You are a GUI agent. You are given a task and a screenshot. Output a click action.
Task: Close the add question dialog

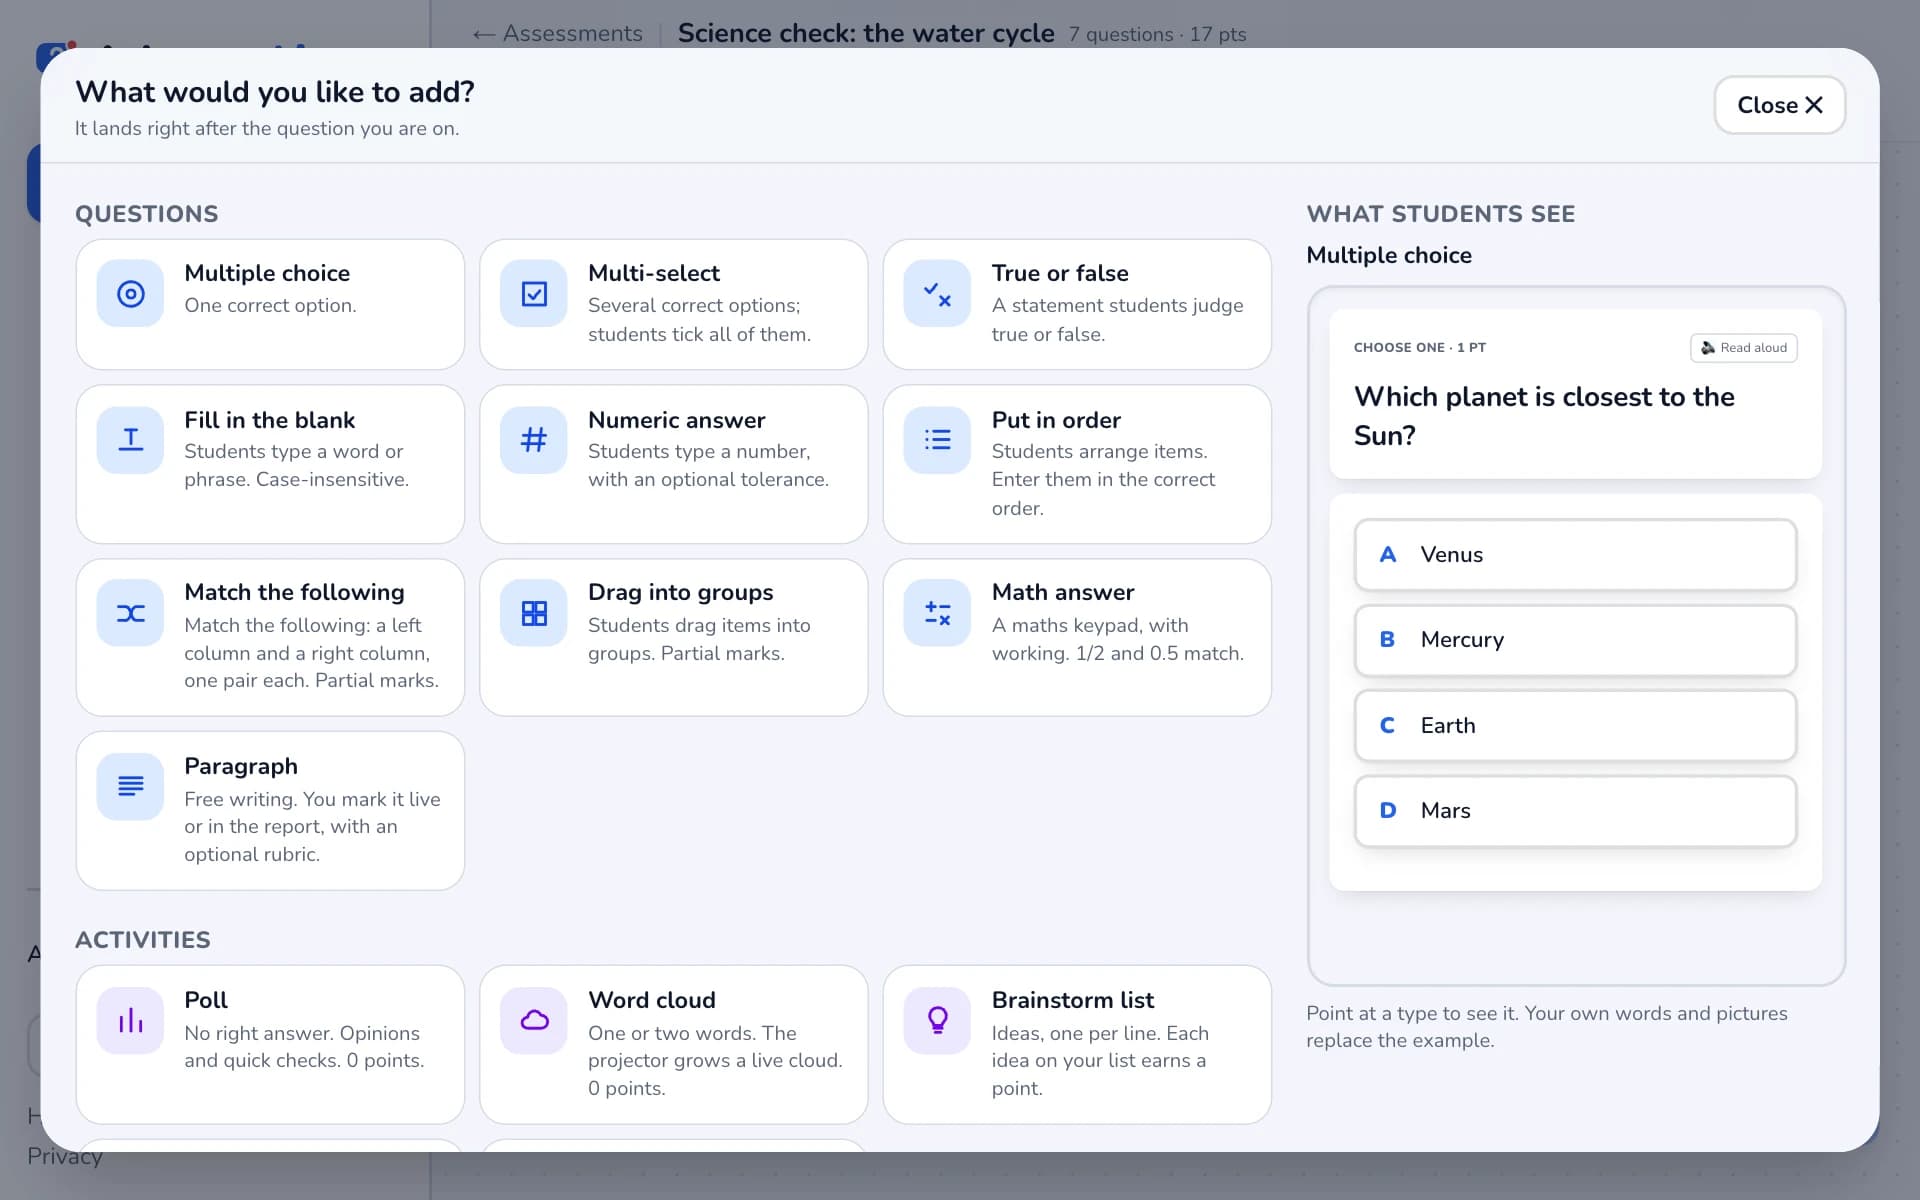point(1779,105)
